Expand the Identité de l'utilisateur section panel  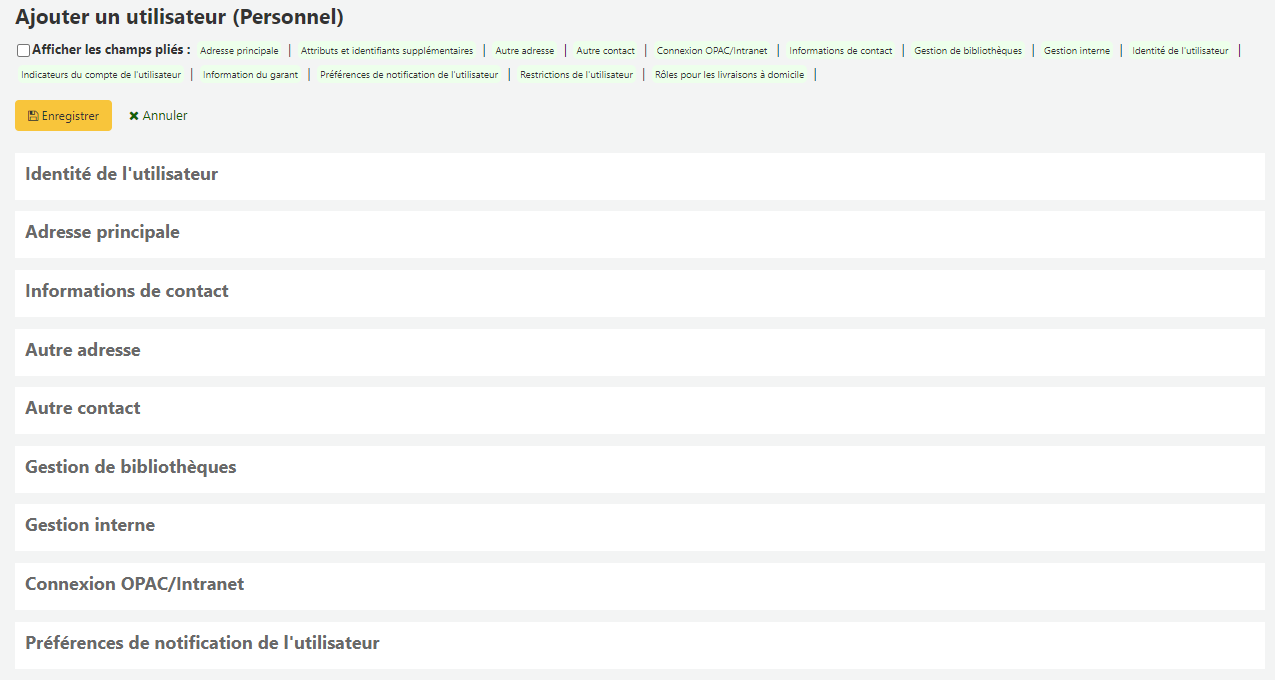[x=122, y=174]
